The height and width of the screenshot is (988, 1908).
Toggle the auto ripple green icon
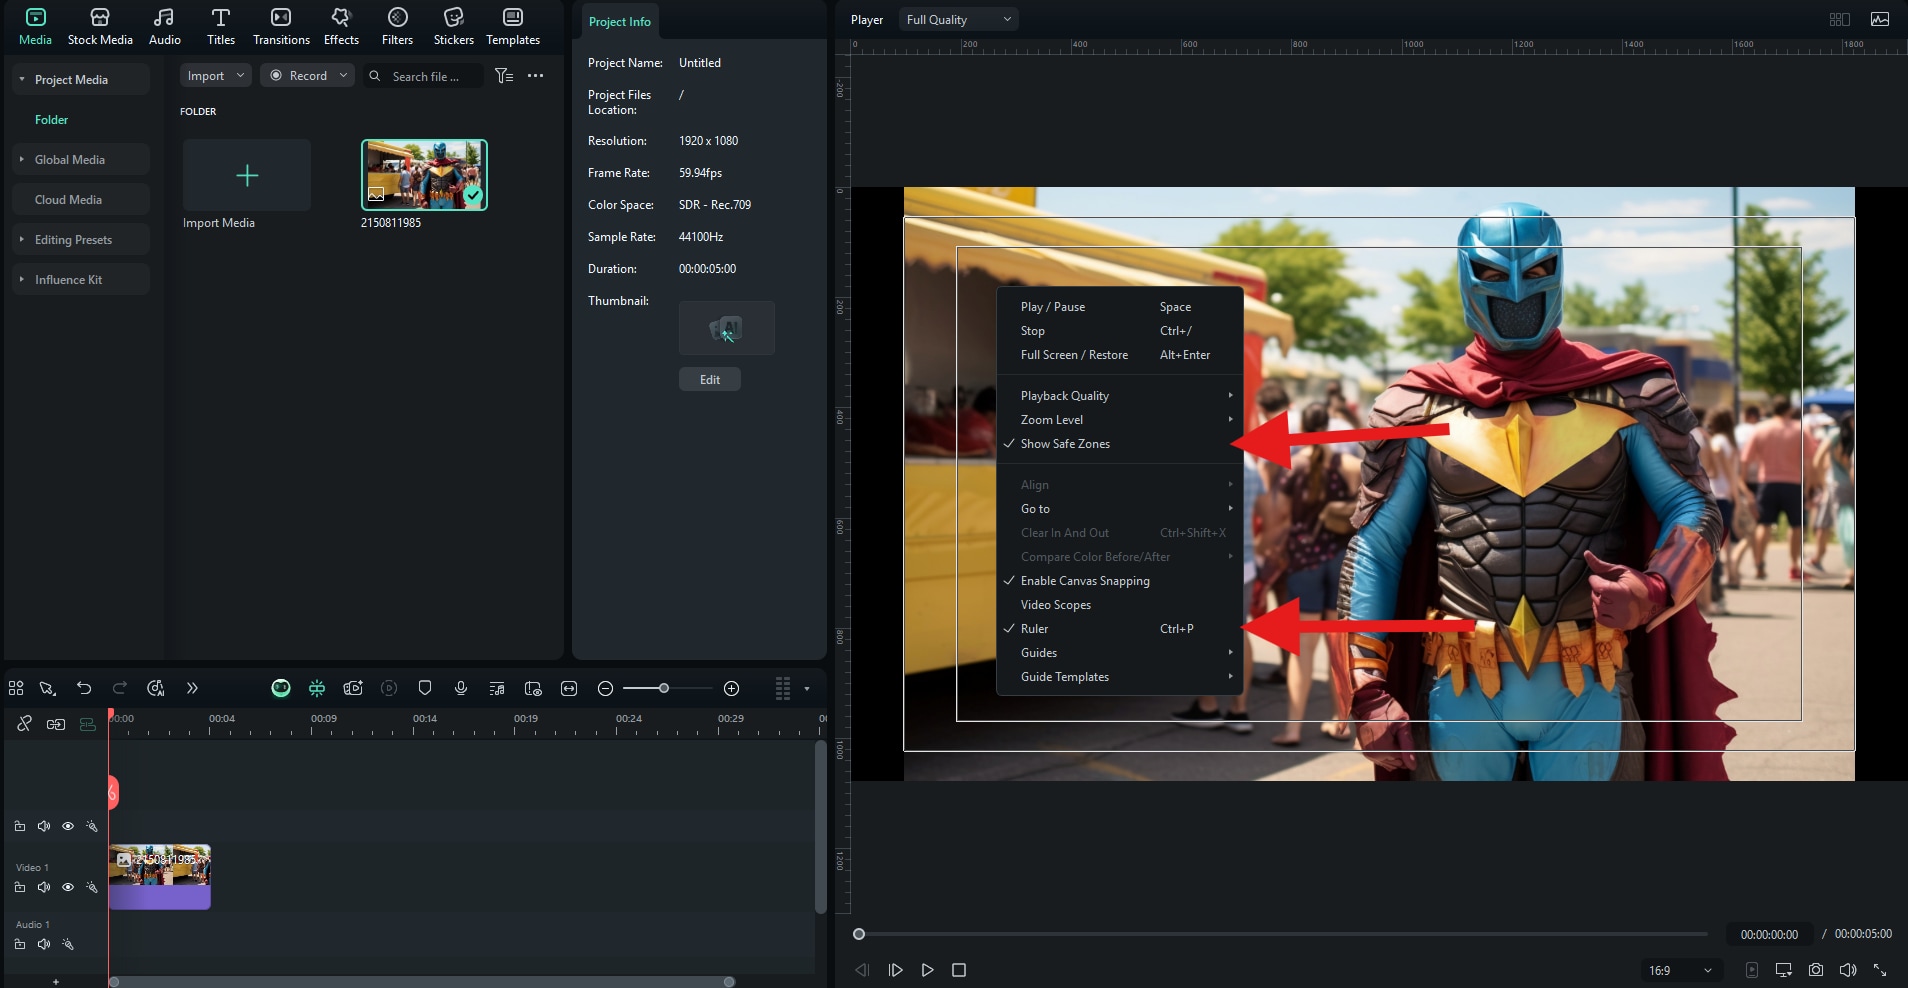click(88, 724)
